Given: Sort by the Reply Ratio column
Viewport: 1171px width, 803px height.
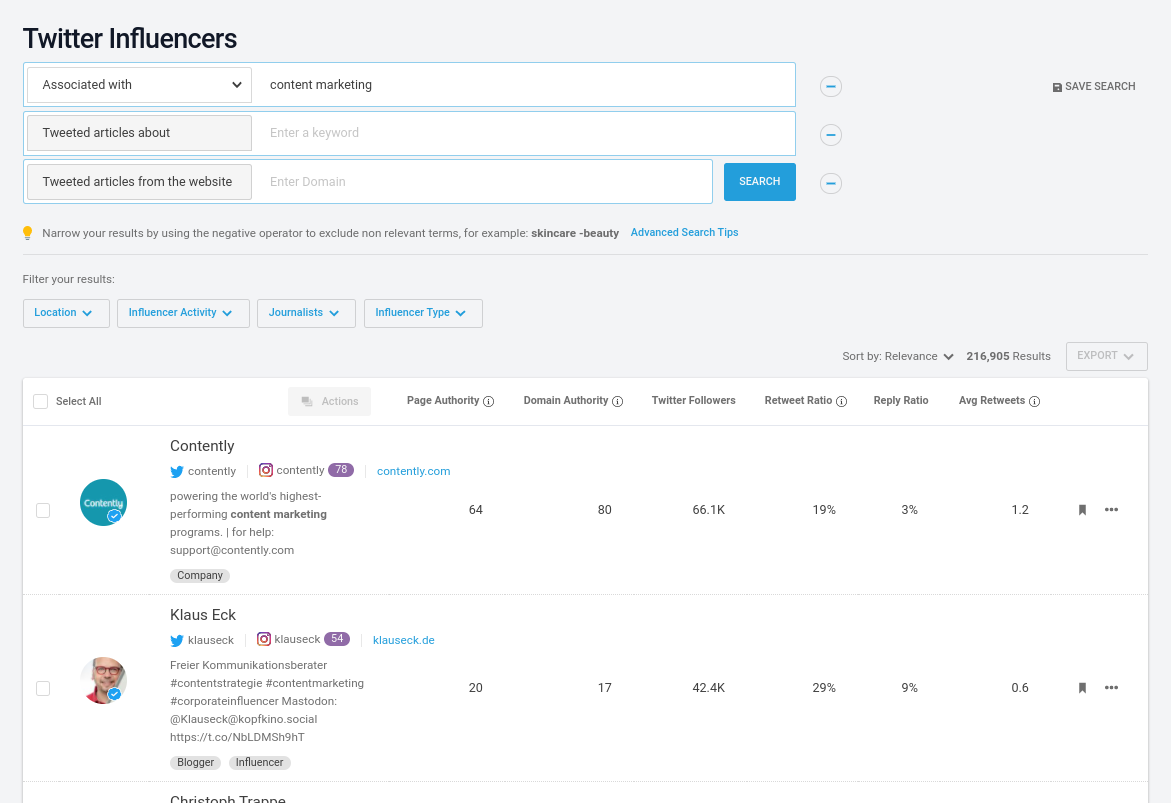Looking at the screenshot, I should (900, 400).
